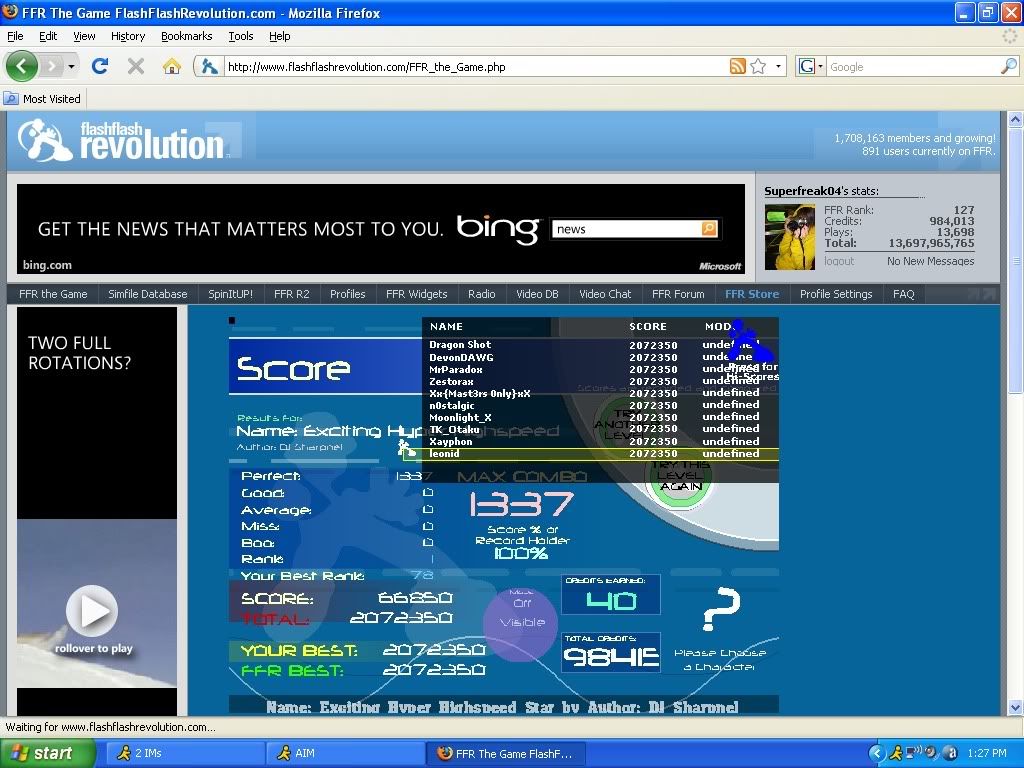Open the Bookmarks menu
Screen dimensions: 1024x768
point(186,36)
